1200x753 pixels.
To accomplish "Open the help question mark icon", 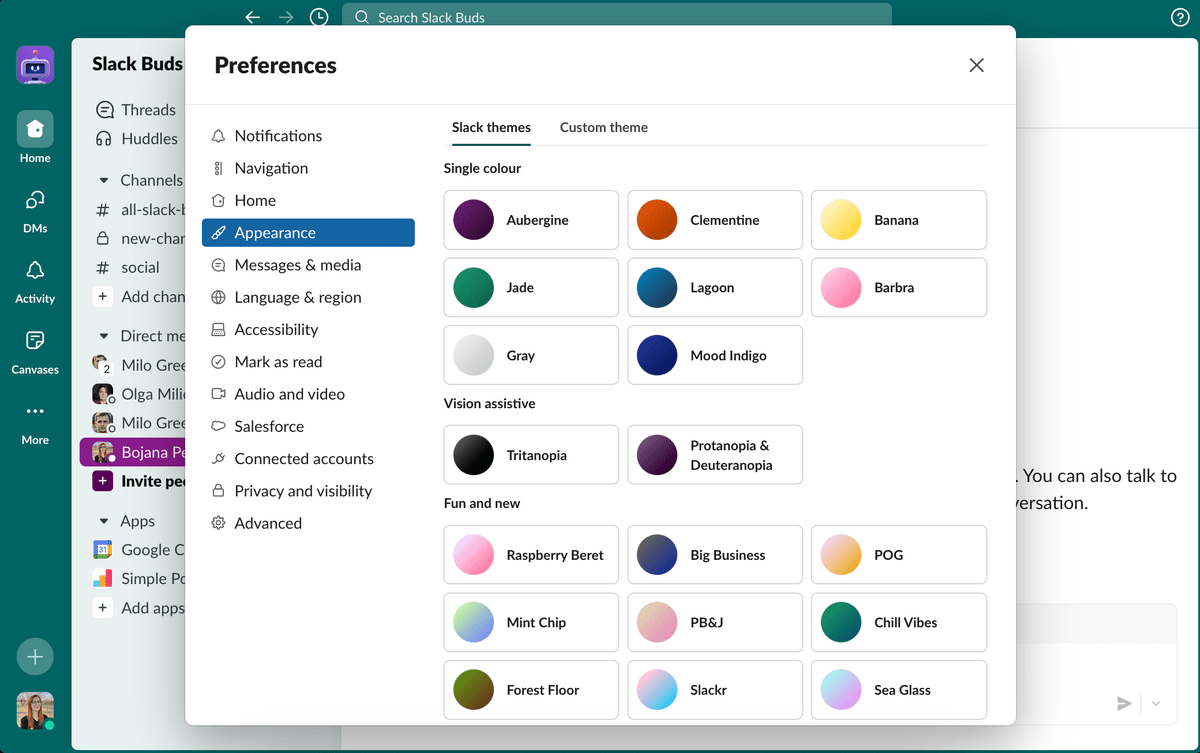I will click(1179, 17).
